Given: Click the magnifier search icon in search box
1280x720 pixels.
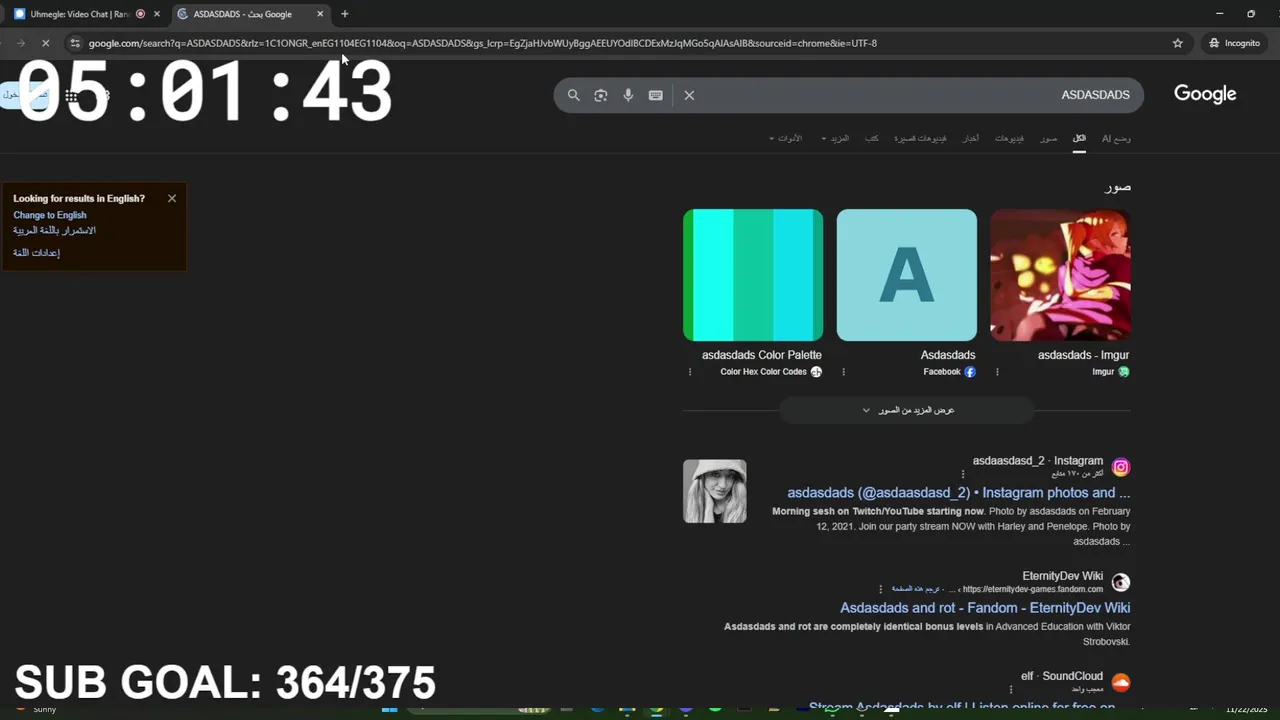Looking at the screenshot, I should [x=573, y=95].
